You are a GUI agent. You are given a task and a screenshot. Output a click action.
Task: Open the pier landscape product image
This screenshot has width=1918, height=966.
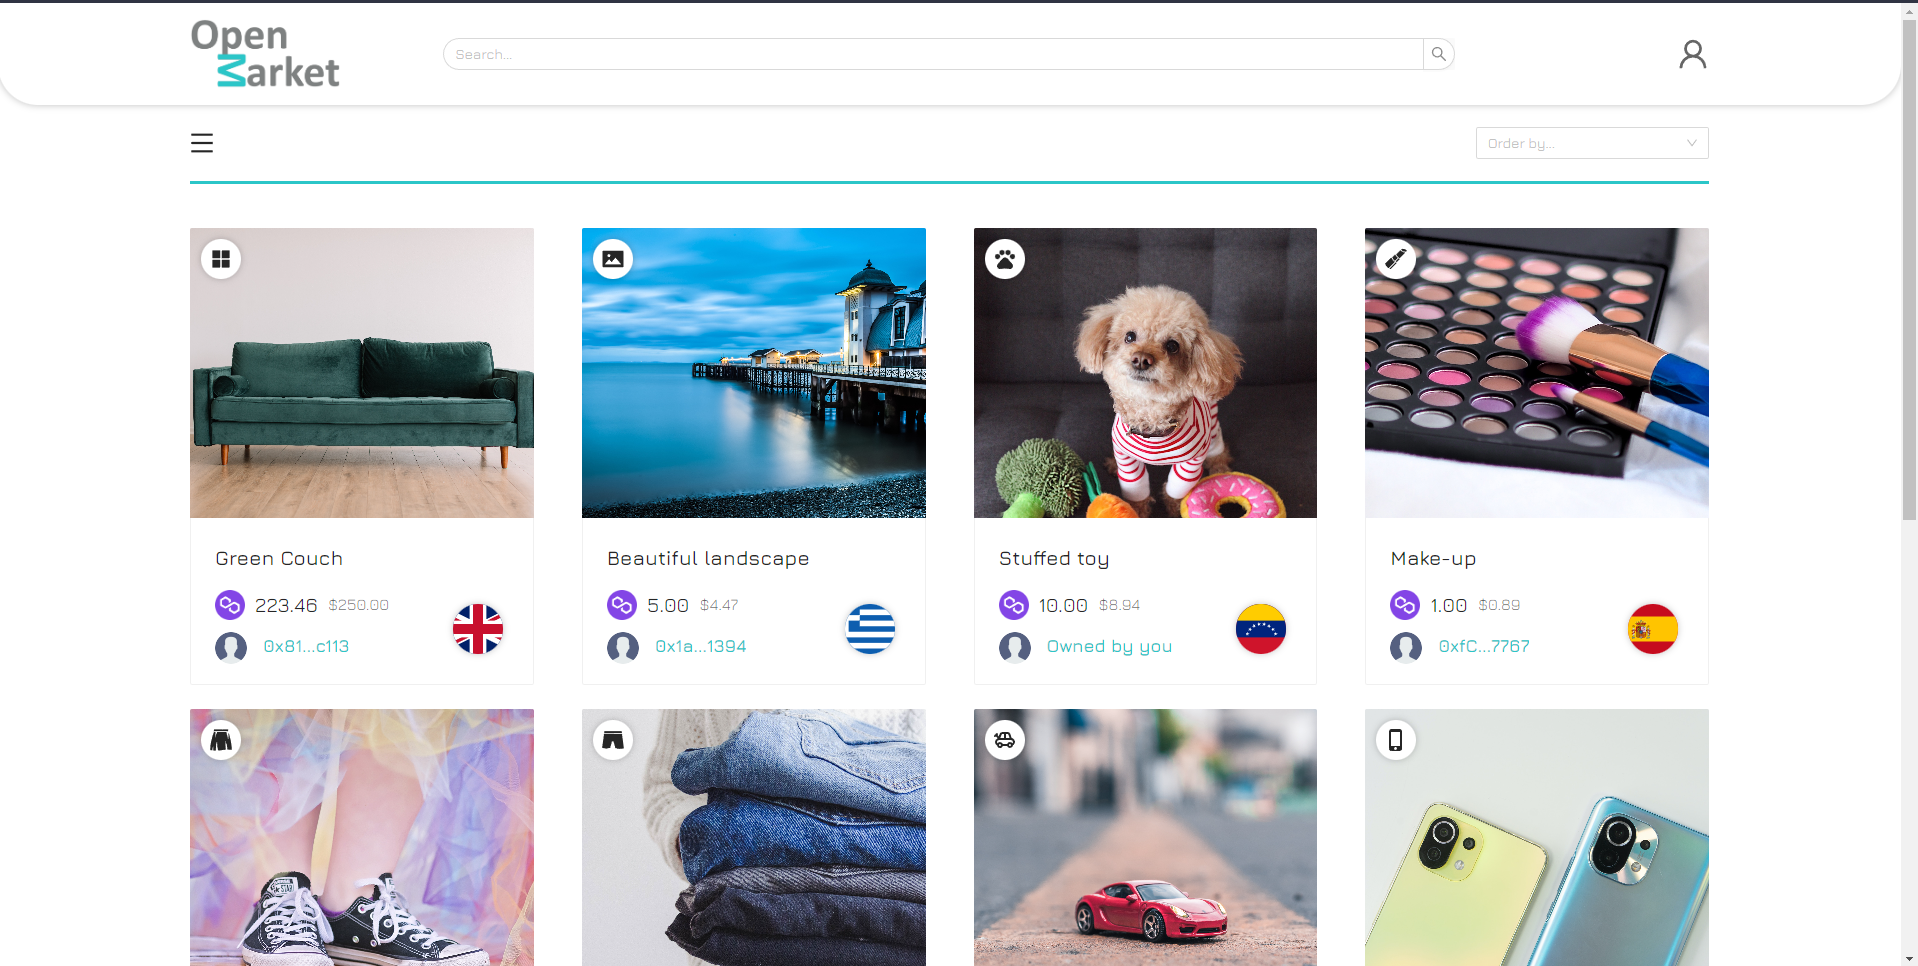tap(754, 373)
